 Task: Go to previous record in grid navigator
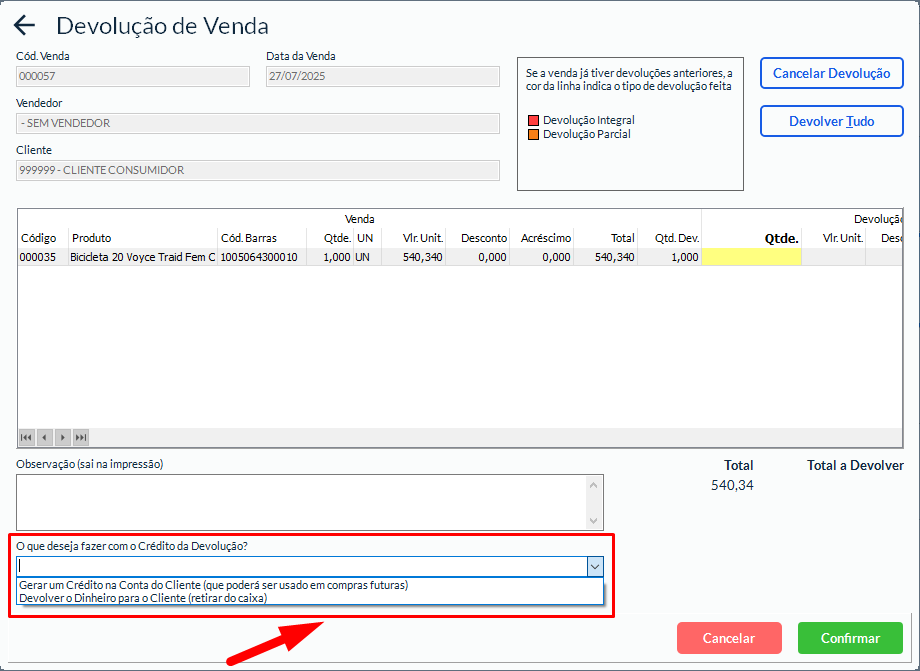(45, 437)
